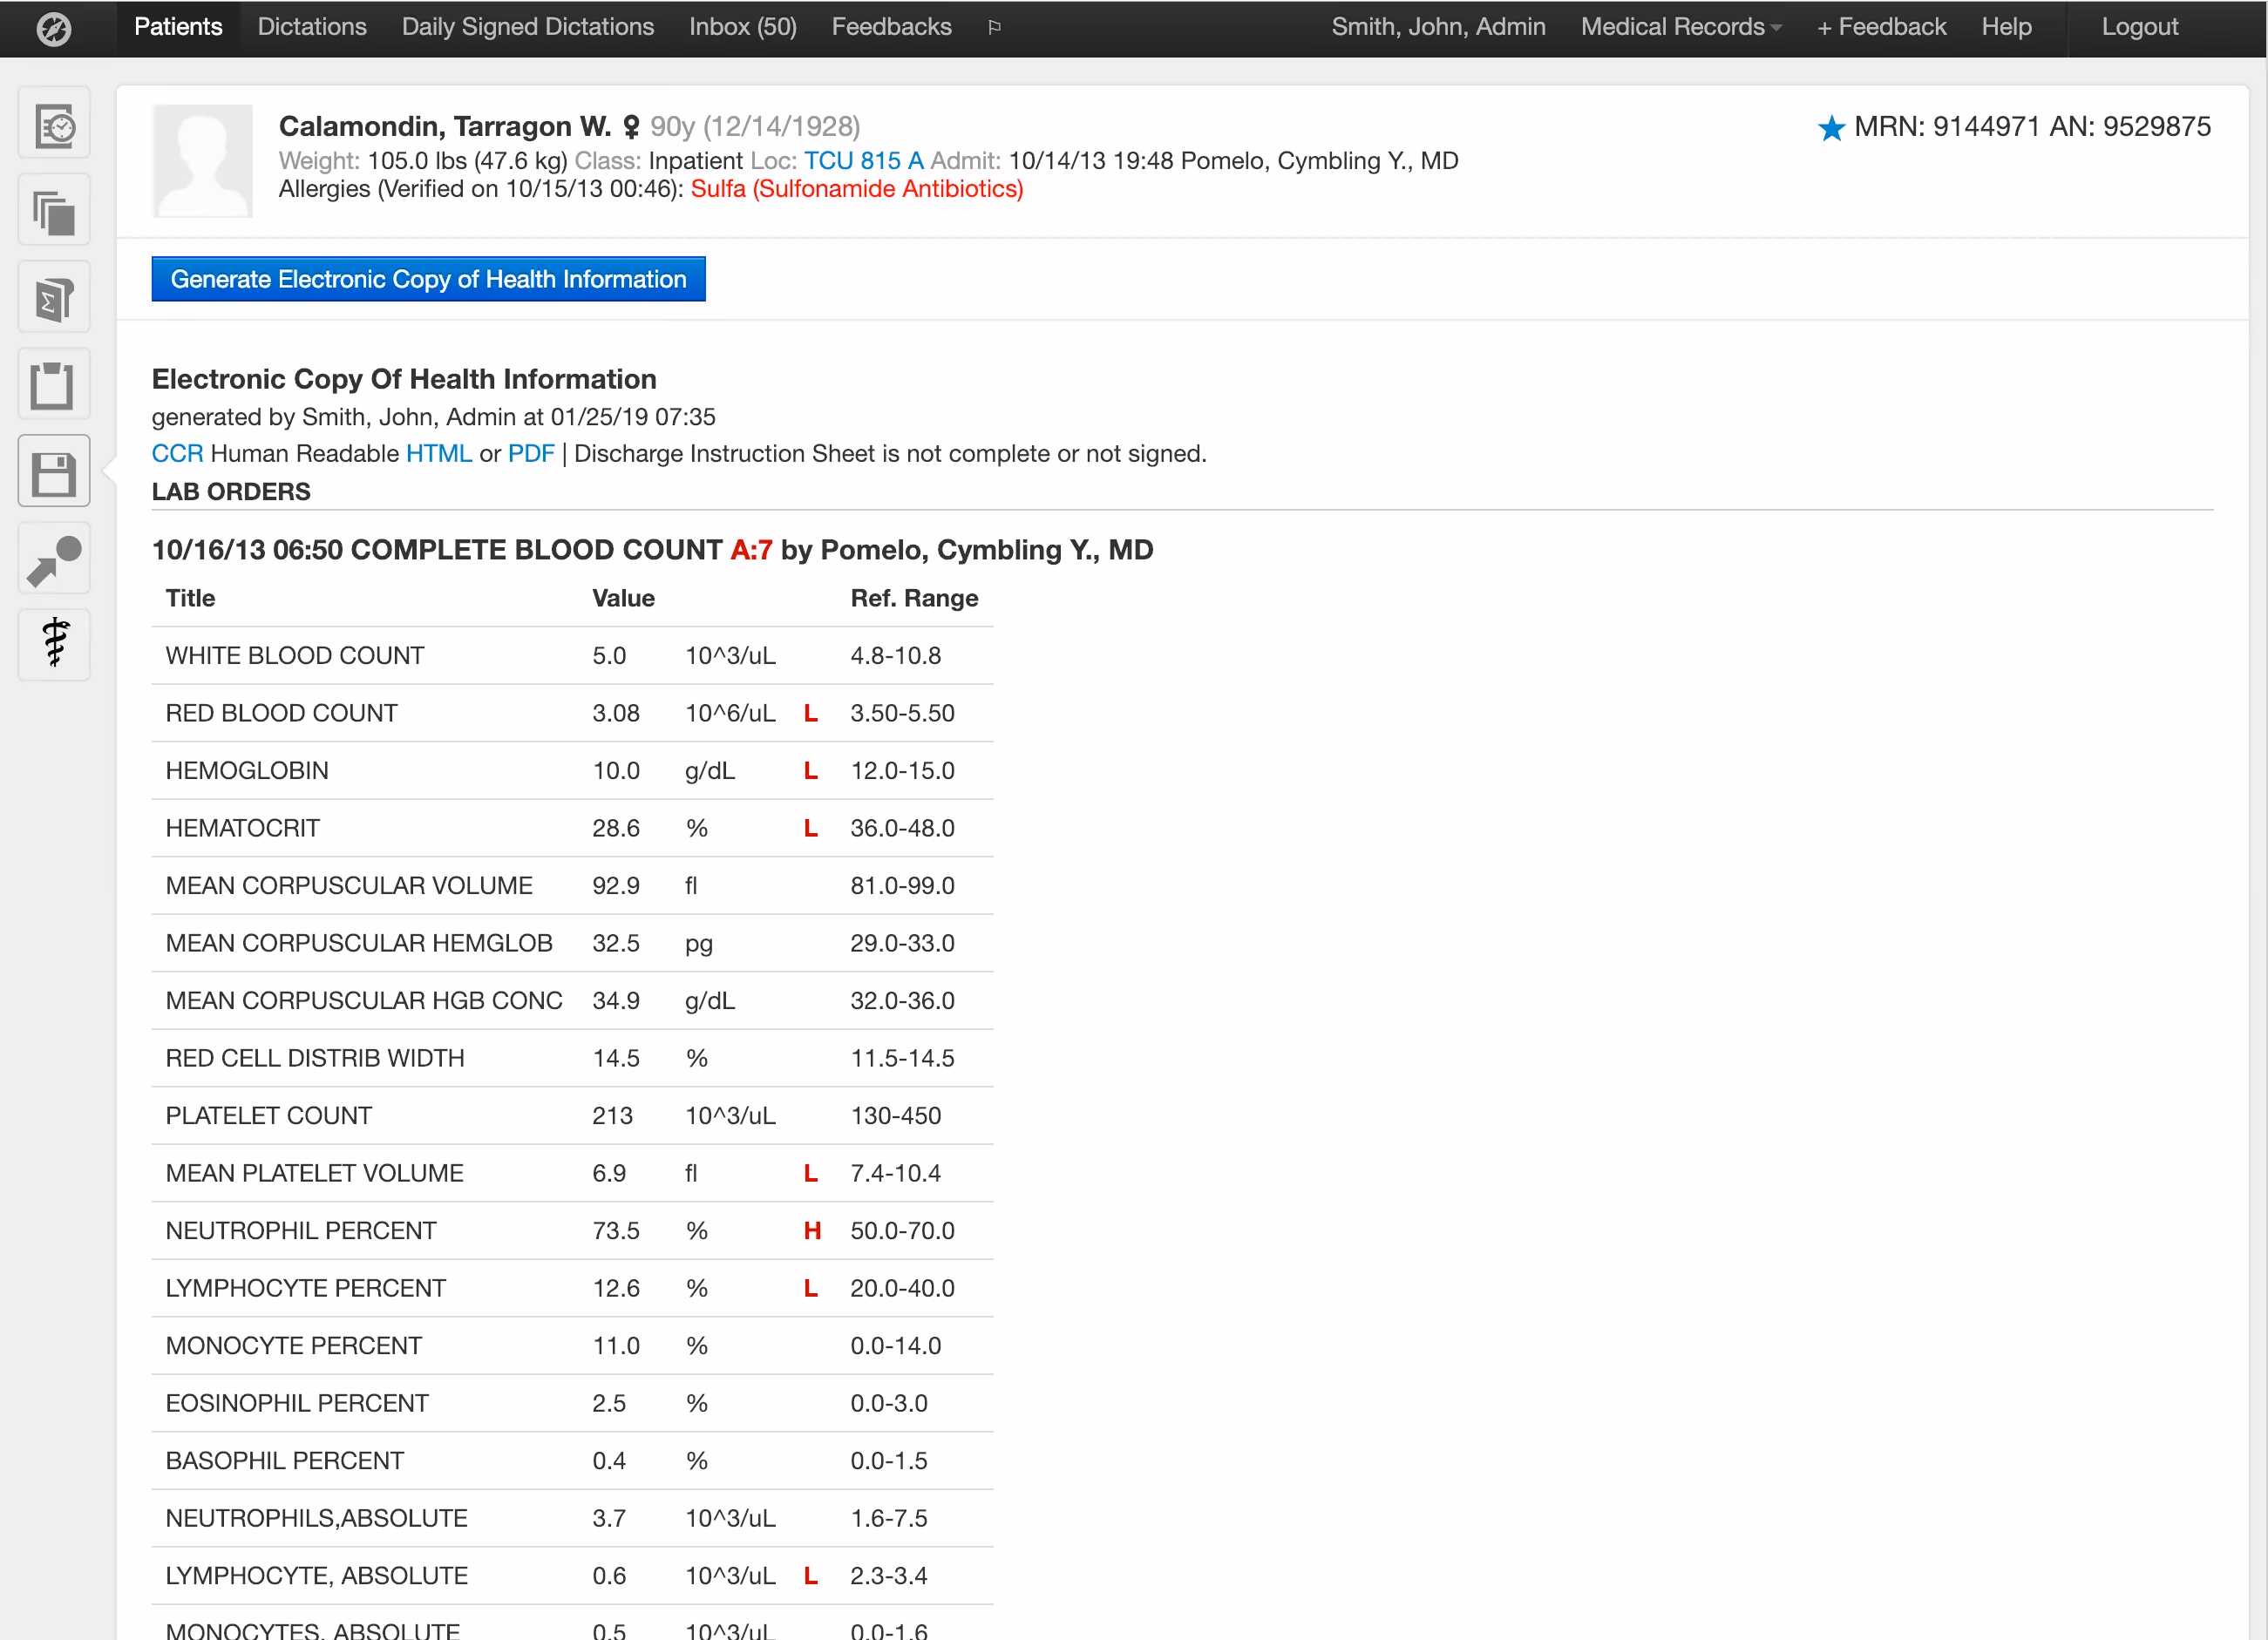This screenshot has width=2268, height=1640.
Task: Open Daily Signed Dictations tab
Action: pyautogui.click(x=527, y=27)
